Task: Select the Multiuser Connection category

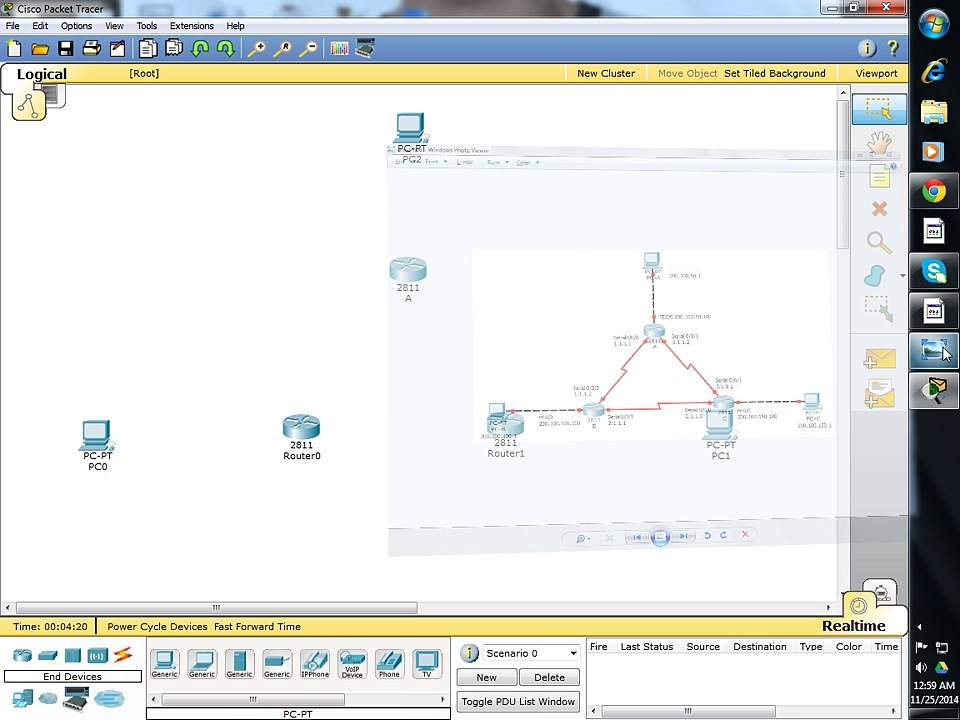Action: click(109, 698)
